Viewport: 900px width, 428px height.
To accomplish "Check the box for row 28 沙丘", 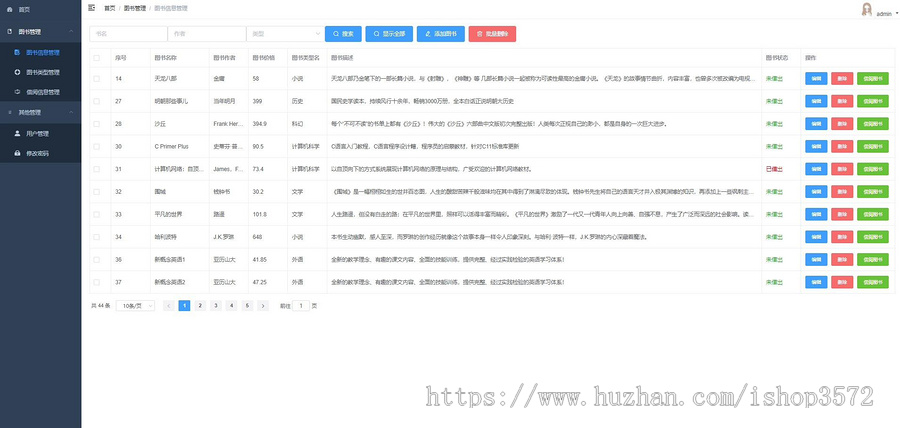I will 96,124.
